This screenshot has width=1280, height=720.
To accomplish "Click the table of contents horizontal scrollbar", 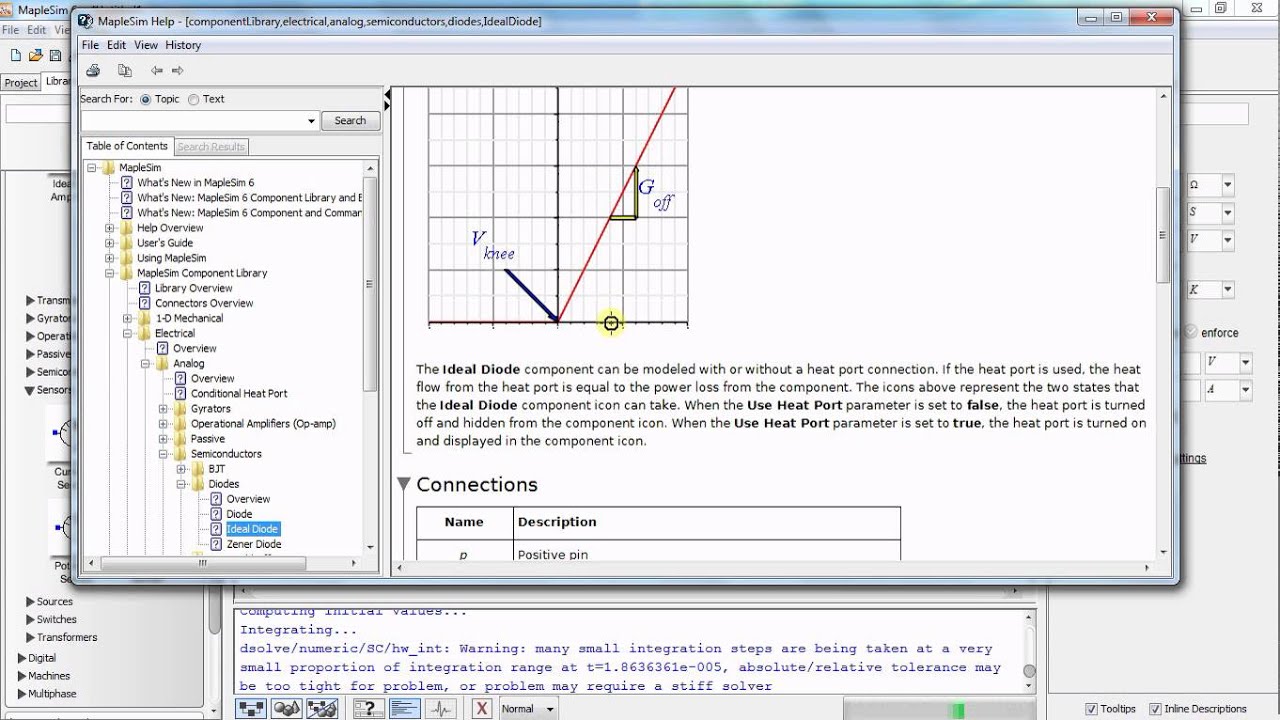I will pos(202,562).
